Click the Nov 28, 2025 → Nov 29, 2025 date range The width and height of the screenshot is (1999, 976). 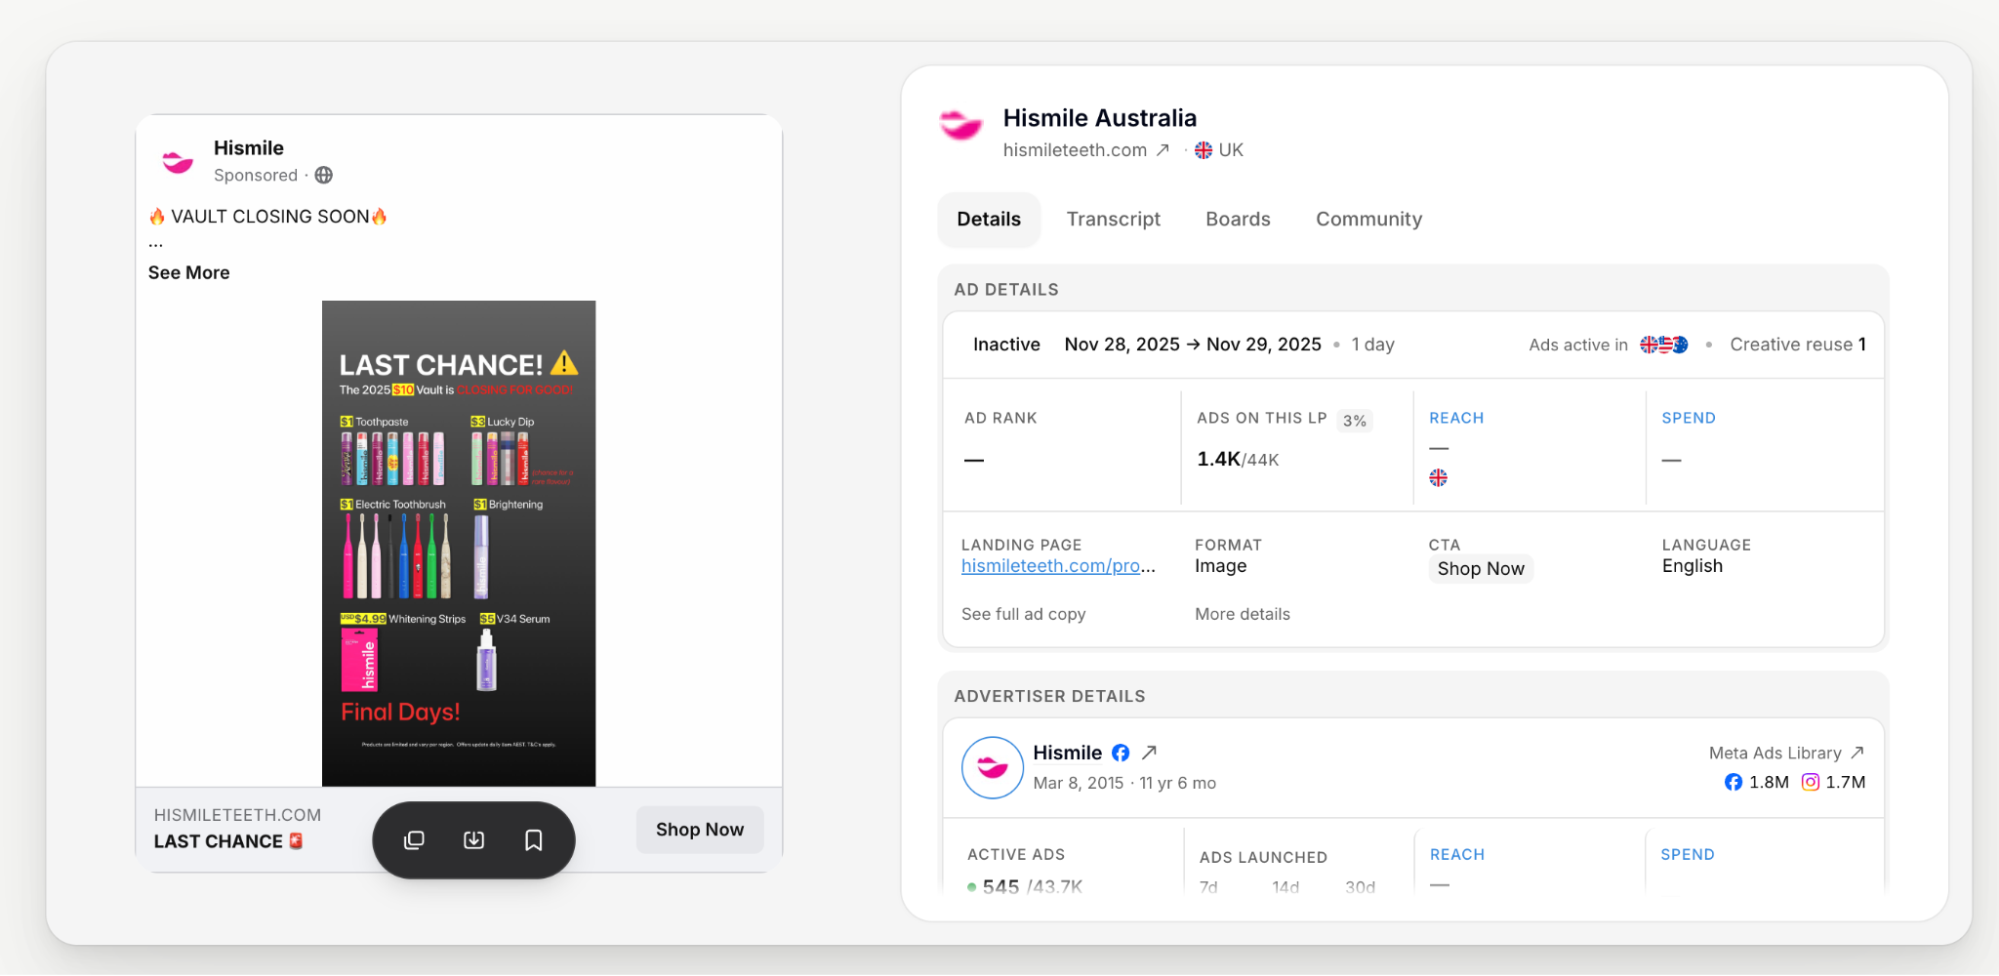[1193, 345]
